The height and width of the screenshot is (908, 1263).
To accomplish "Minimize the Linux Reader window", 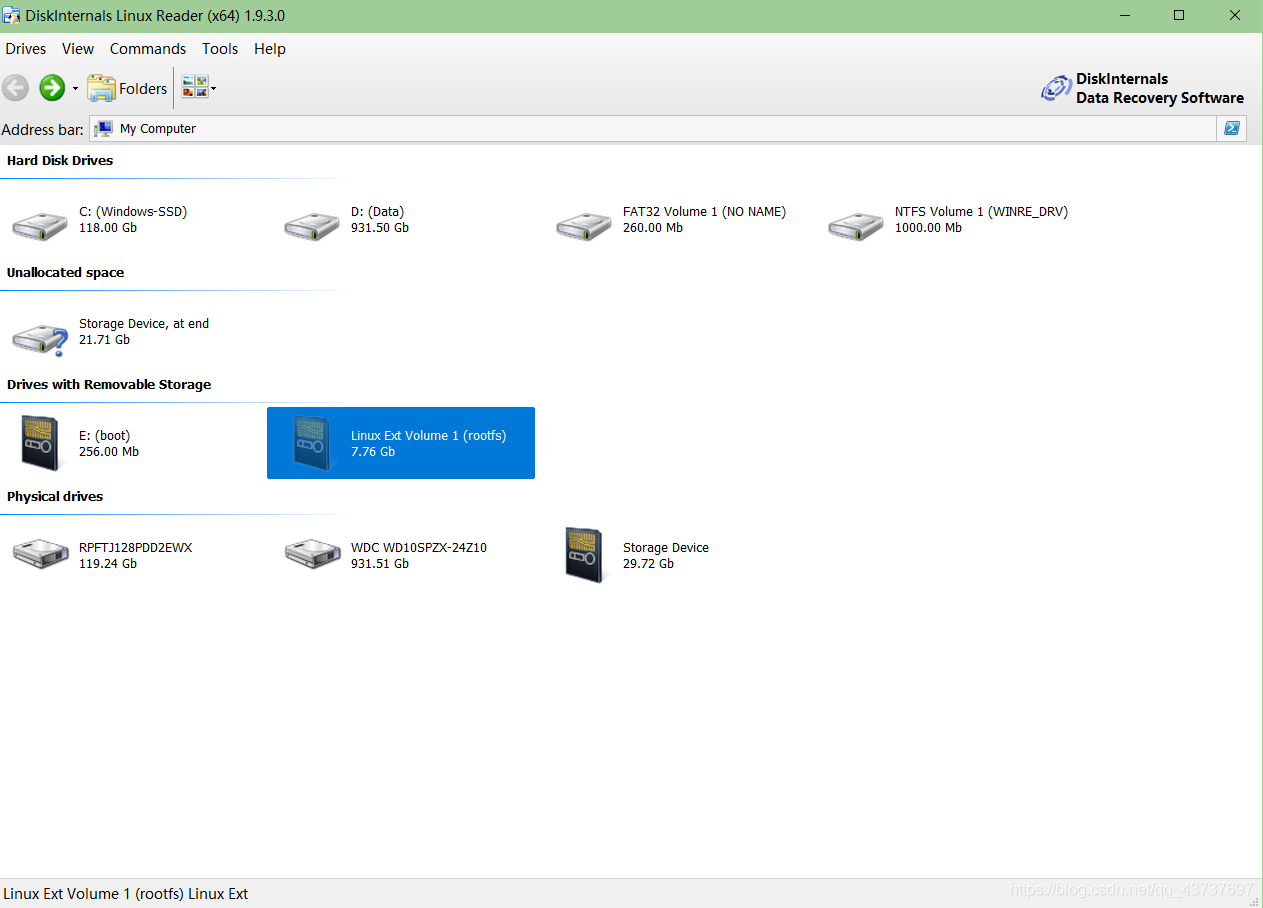I will (1124, 15).
